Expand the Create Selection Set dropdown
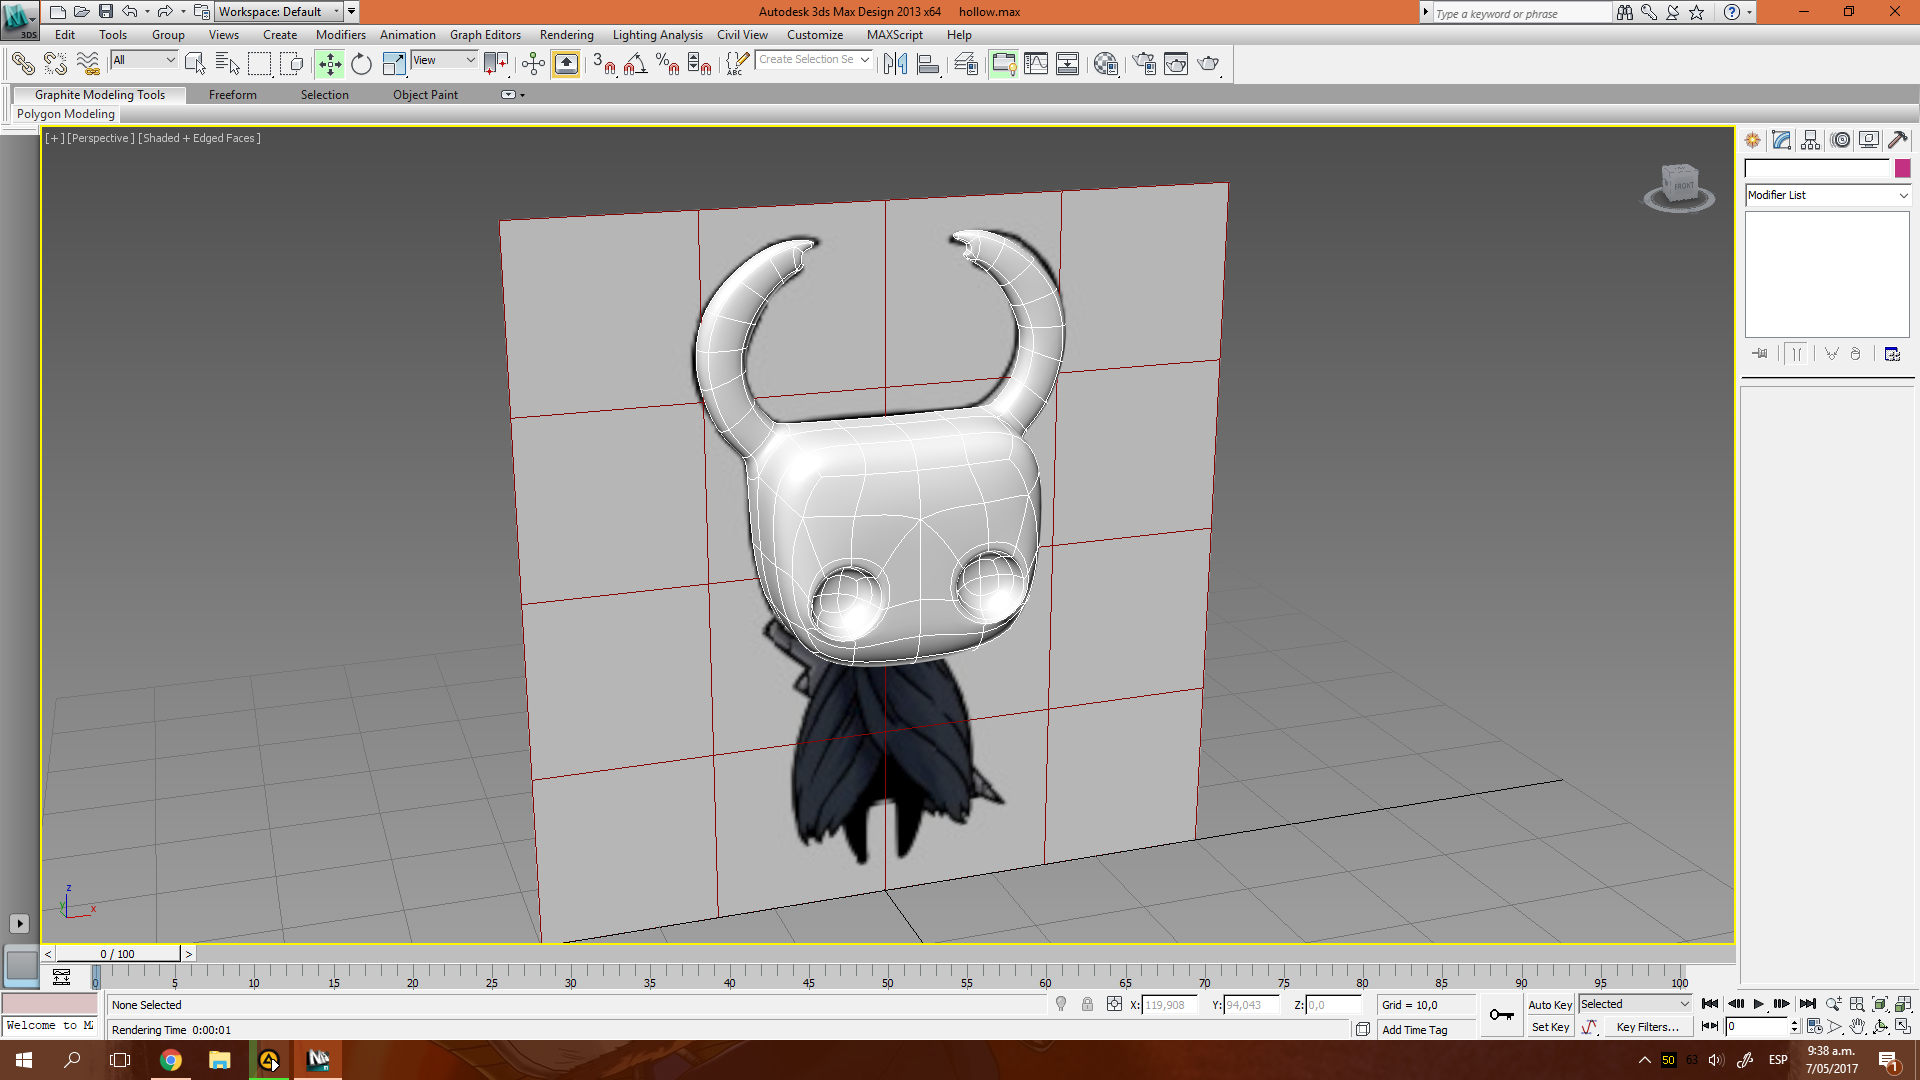1920x1080 pixels. 865,60
